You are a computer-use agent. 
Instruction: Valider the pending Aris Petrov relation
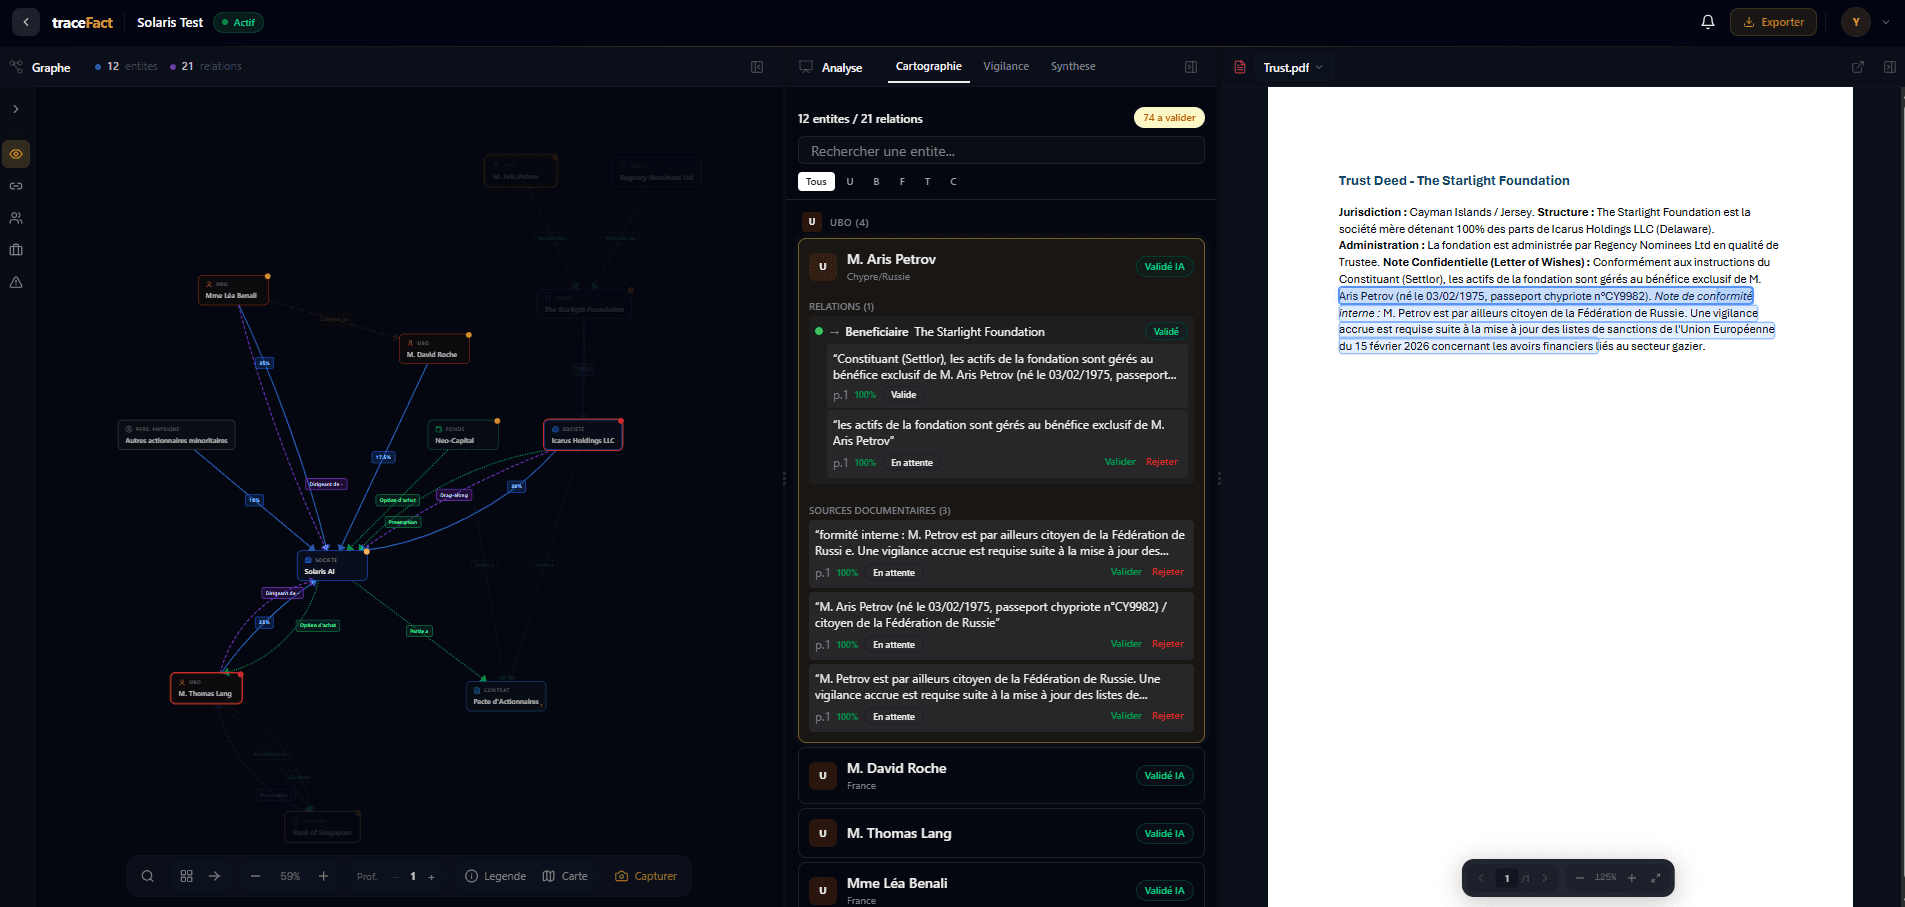(x=1120, y=462)
